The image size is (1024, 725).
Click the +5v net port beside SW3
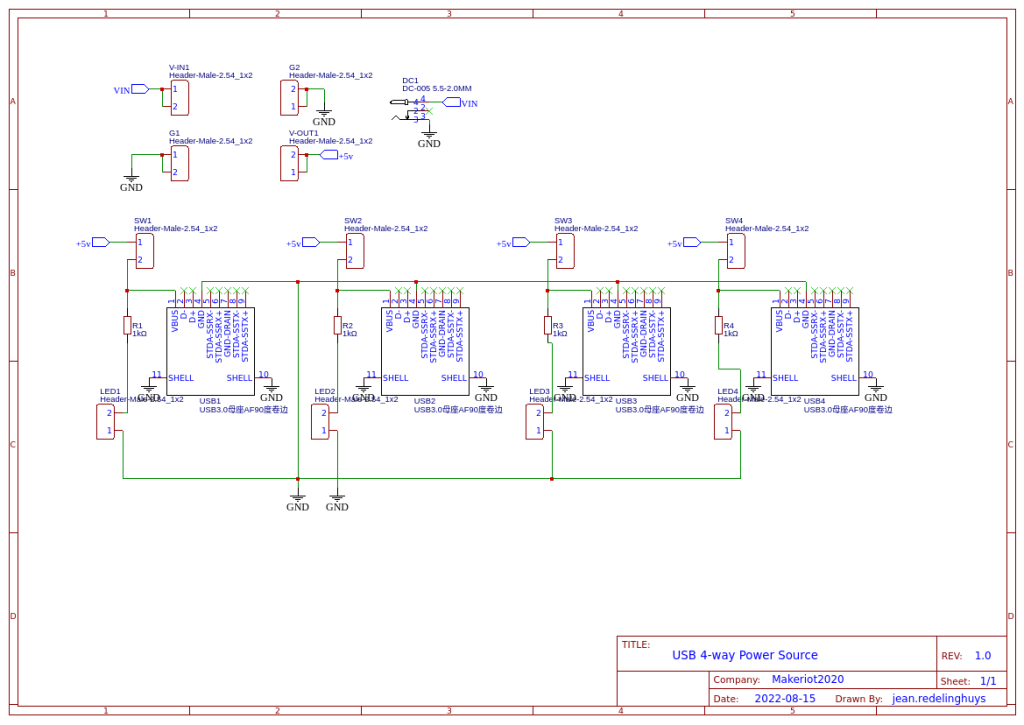click(x=513, y=243)
